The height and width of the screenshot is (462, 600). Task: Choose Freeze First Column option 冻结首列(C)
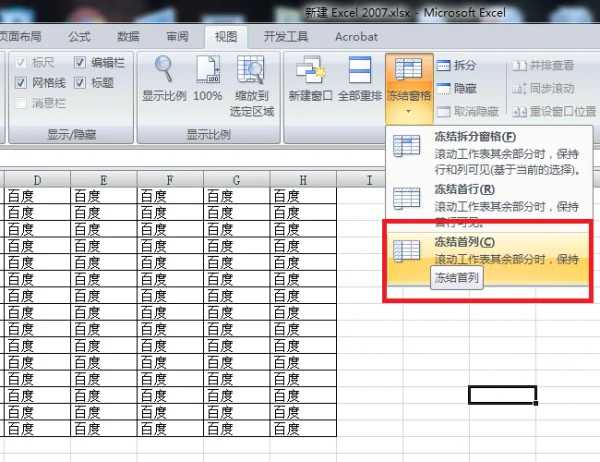coord(489,258)
